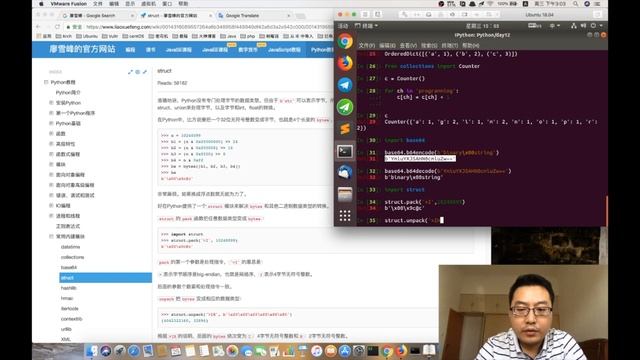Open JavaScript教程 in the site header
Image resolution: width=640 pixels, height=360 pixels.
click(284, 50)
